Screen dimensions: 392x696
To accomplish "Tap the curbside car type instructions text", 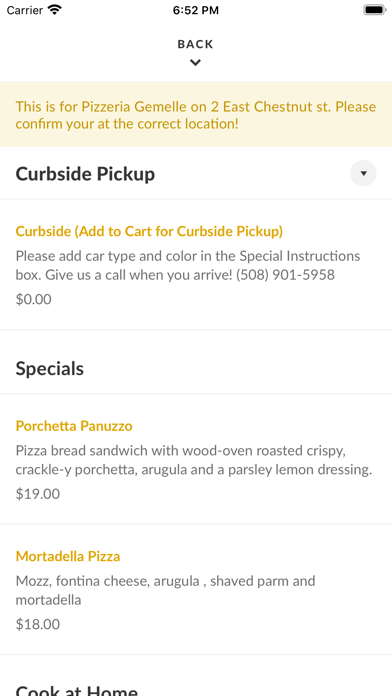I will point(188,265).
